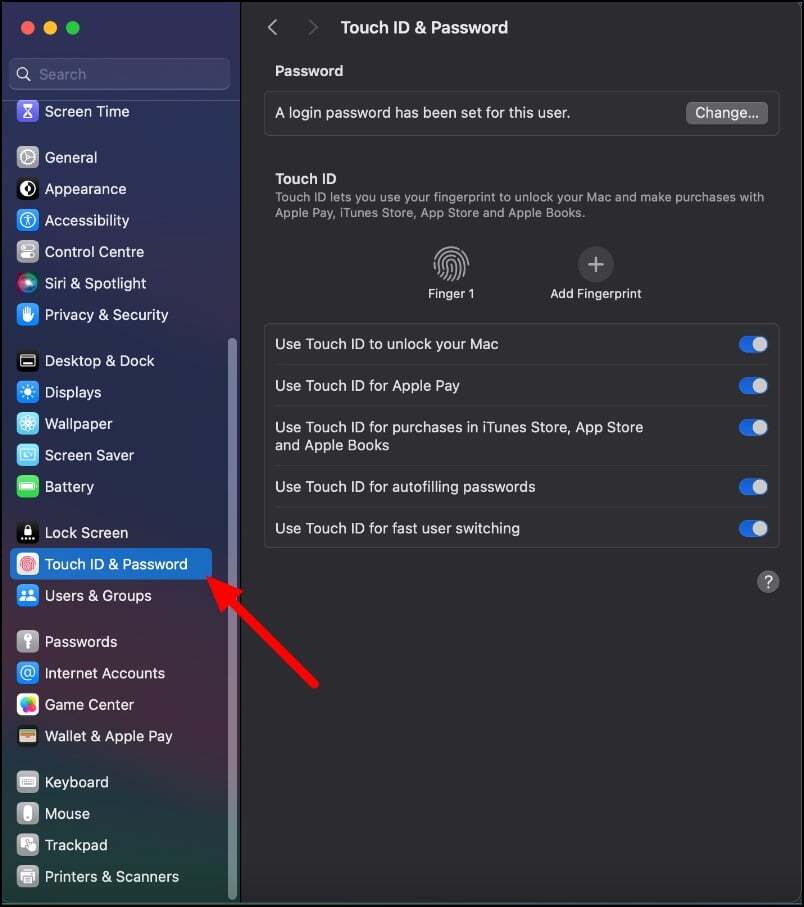Click the Passwords key icon
Viewport: 804px width, 907px height.
point(27,641)
